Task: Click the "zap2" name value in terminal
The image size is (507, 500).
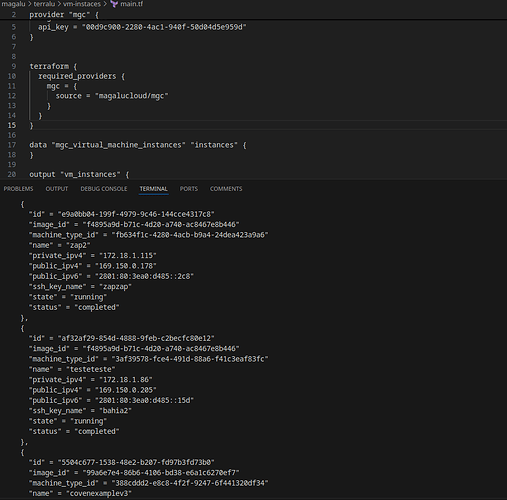Action: (x=78, y=245)
